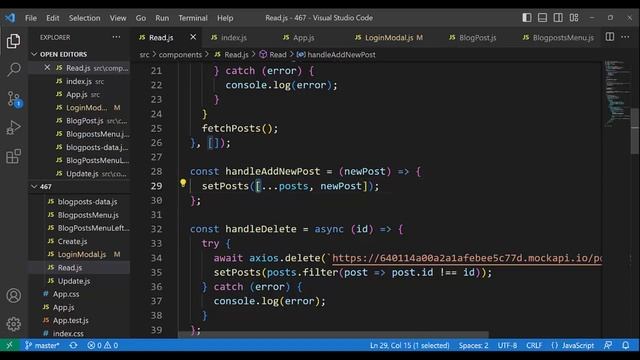Split the editor to the right
This screenshot has height=360, width=640.
tap(609, 37)
